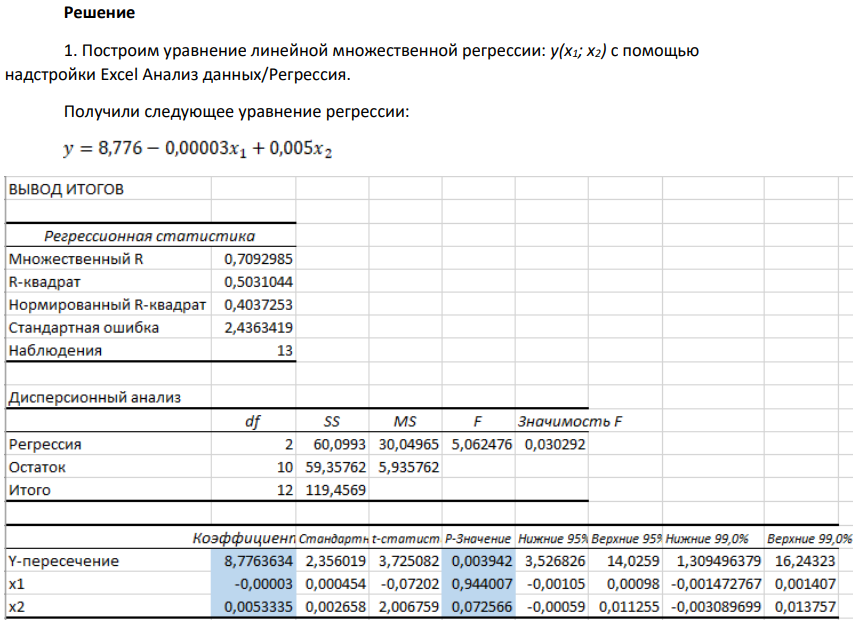Screen dimensions: 853x620
Task: Click 'Нижние 95%' column header
Action: coord(553,538)
